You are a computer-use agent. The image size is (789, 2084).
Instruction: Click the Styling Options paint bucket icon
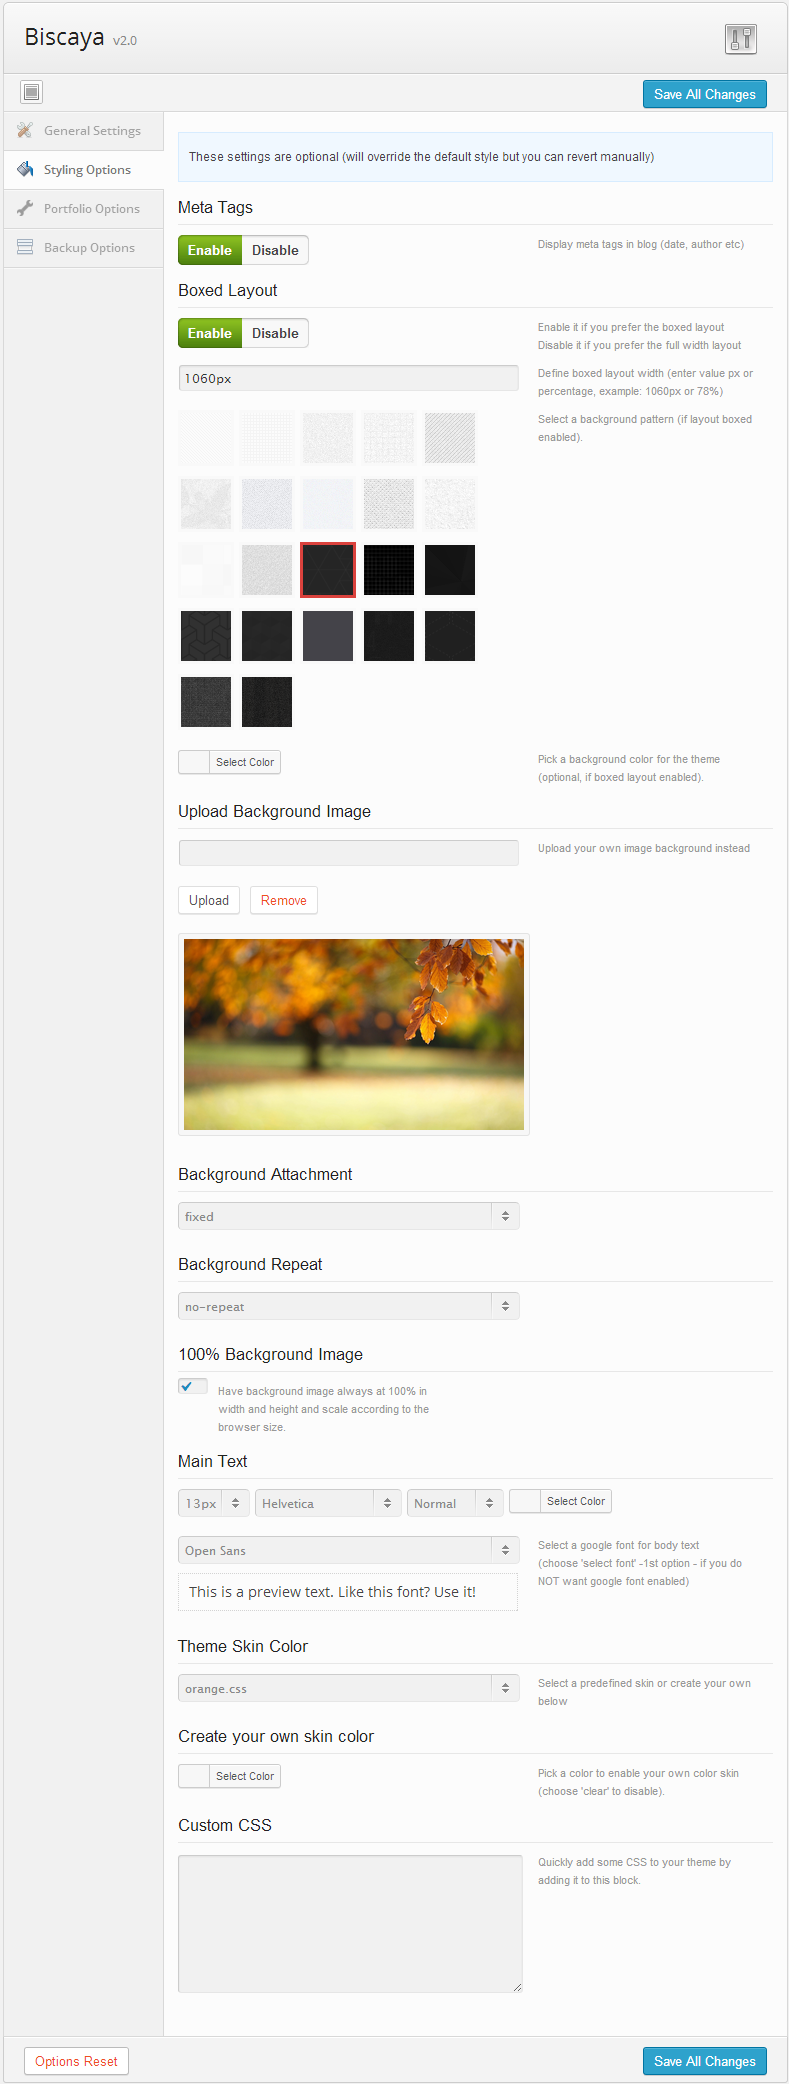click(x=25, y=169)
